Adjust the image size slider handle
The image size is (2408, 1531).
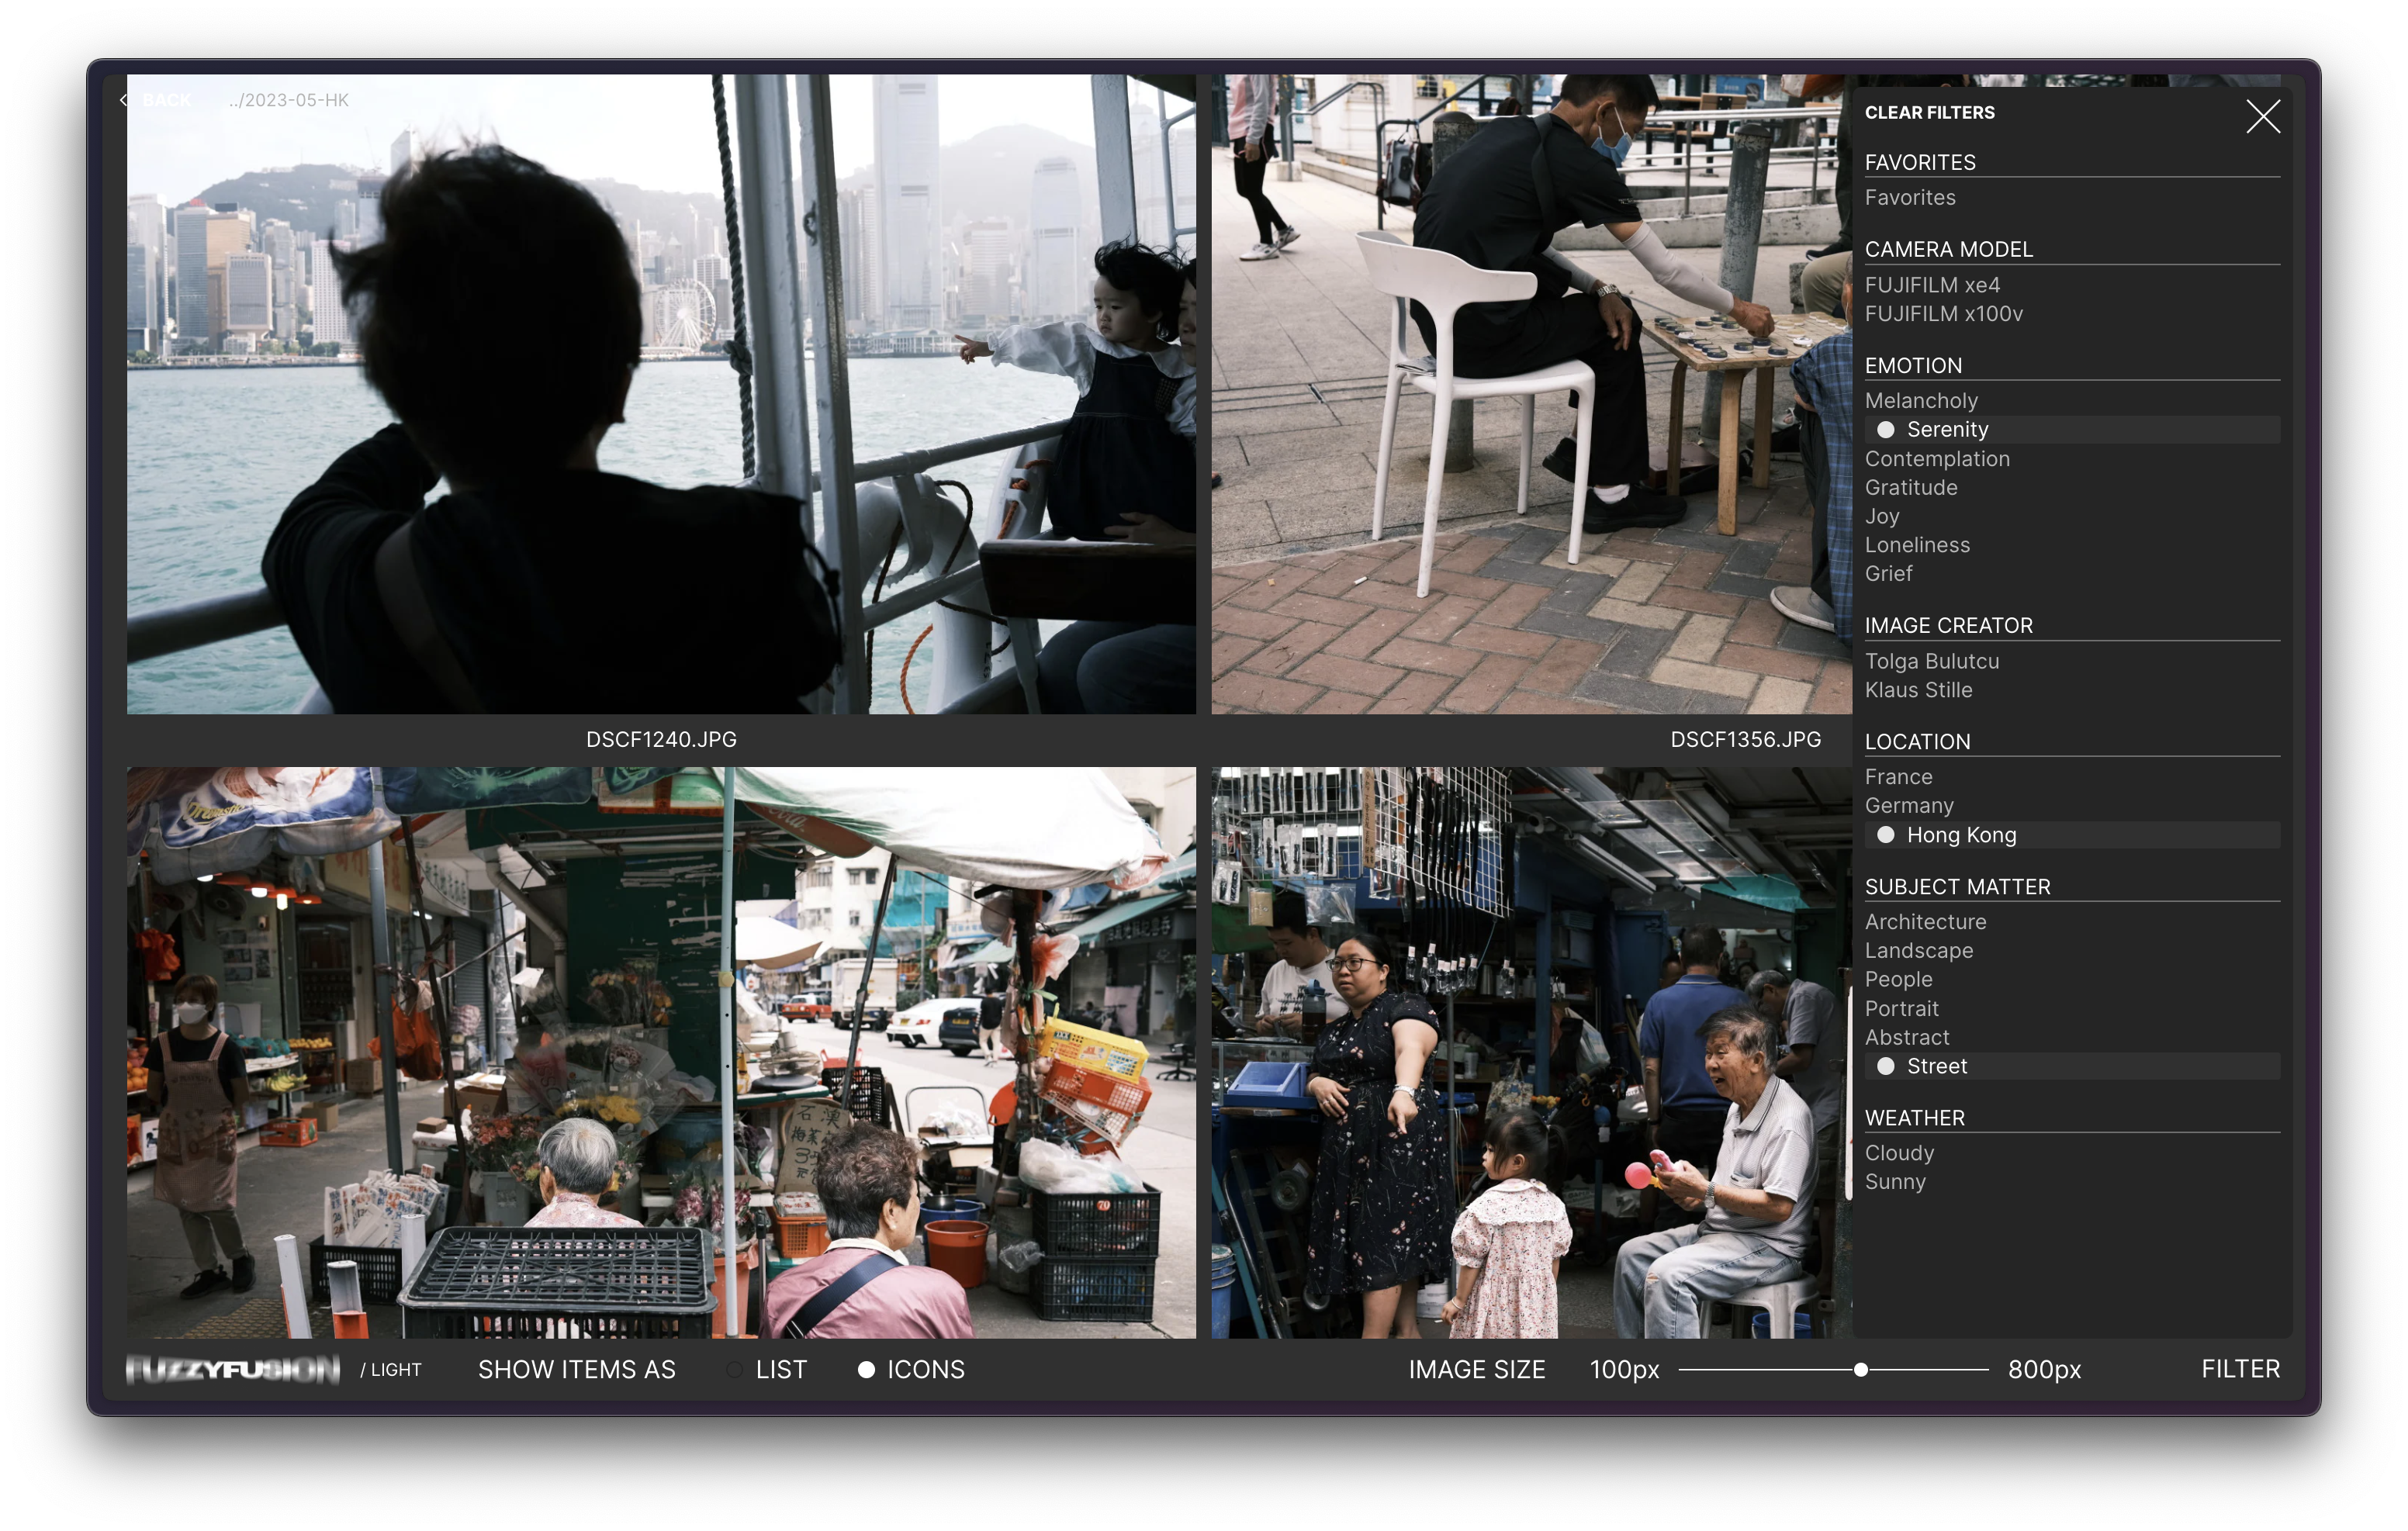(x=1860, y=1370)
